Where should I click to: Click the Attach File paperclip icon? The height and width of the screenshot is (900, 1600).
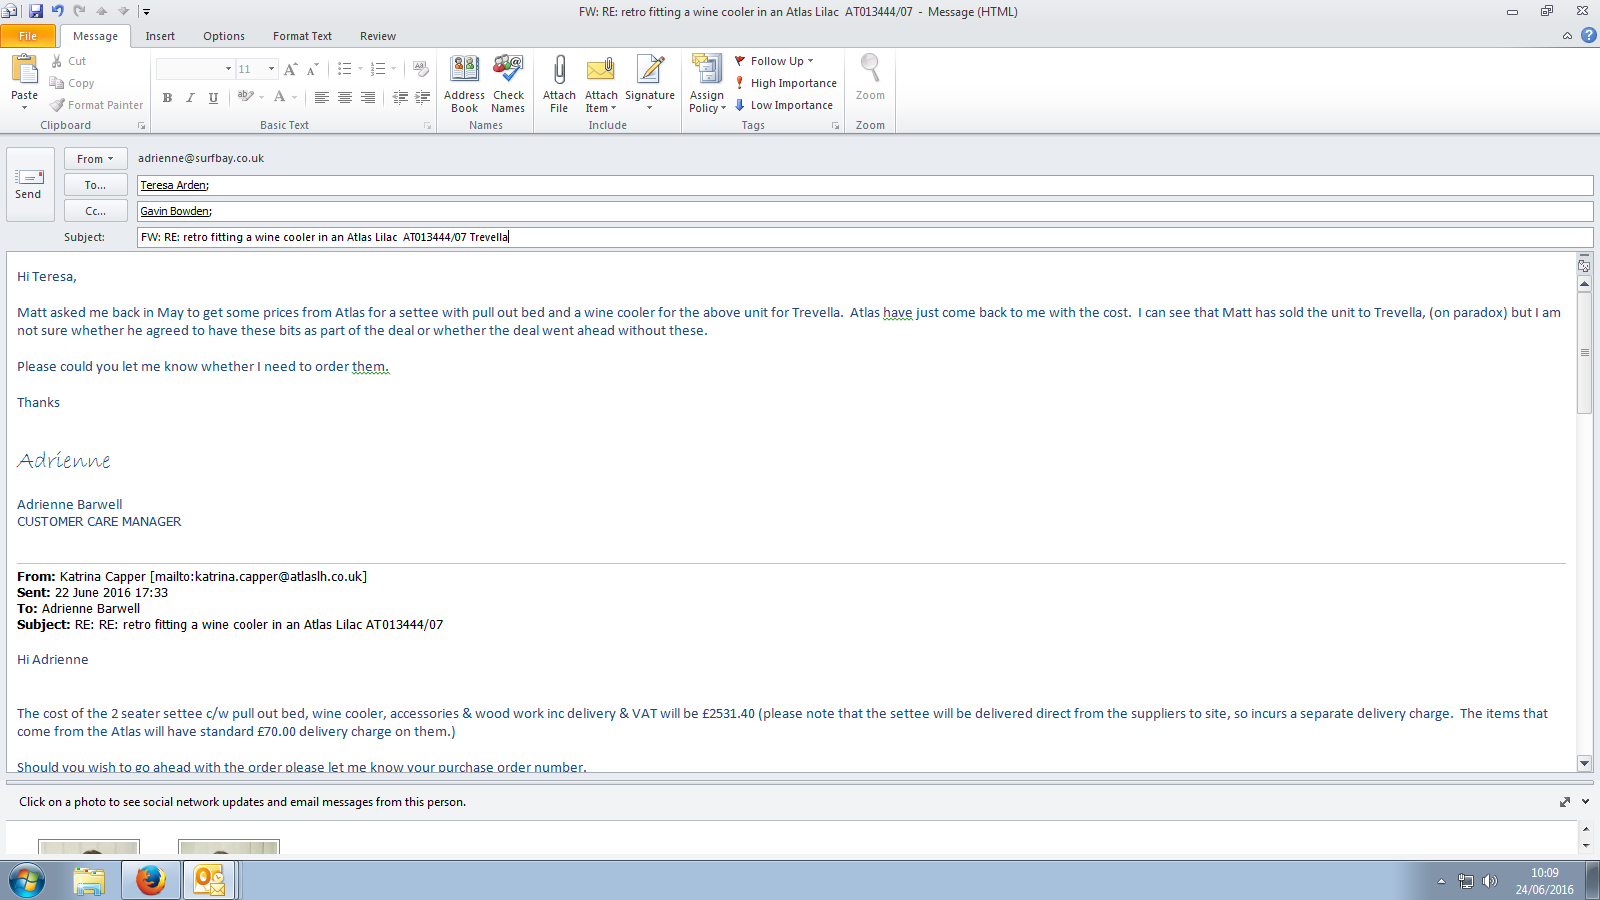pyautogui.click(x=559, y=70)
